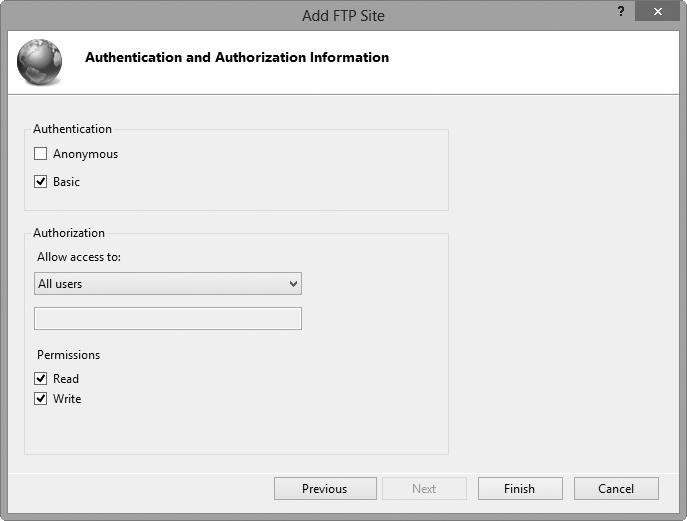This screenshot has width=687, height=521.
Task: Toggle the Read permission checkbox
Action: click(40, 378)
